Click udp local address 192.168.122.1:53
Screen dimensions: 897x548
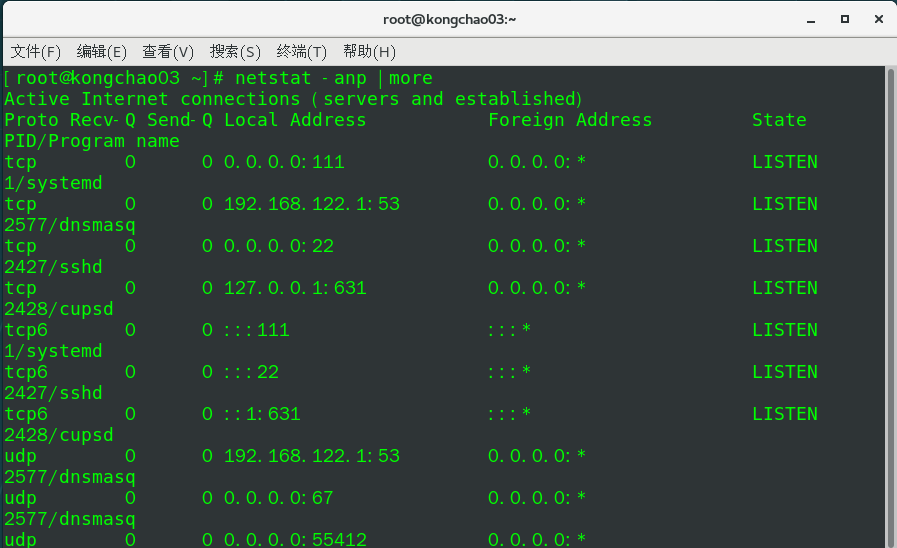coord(312,456)
